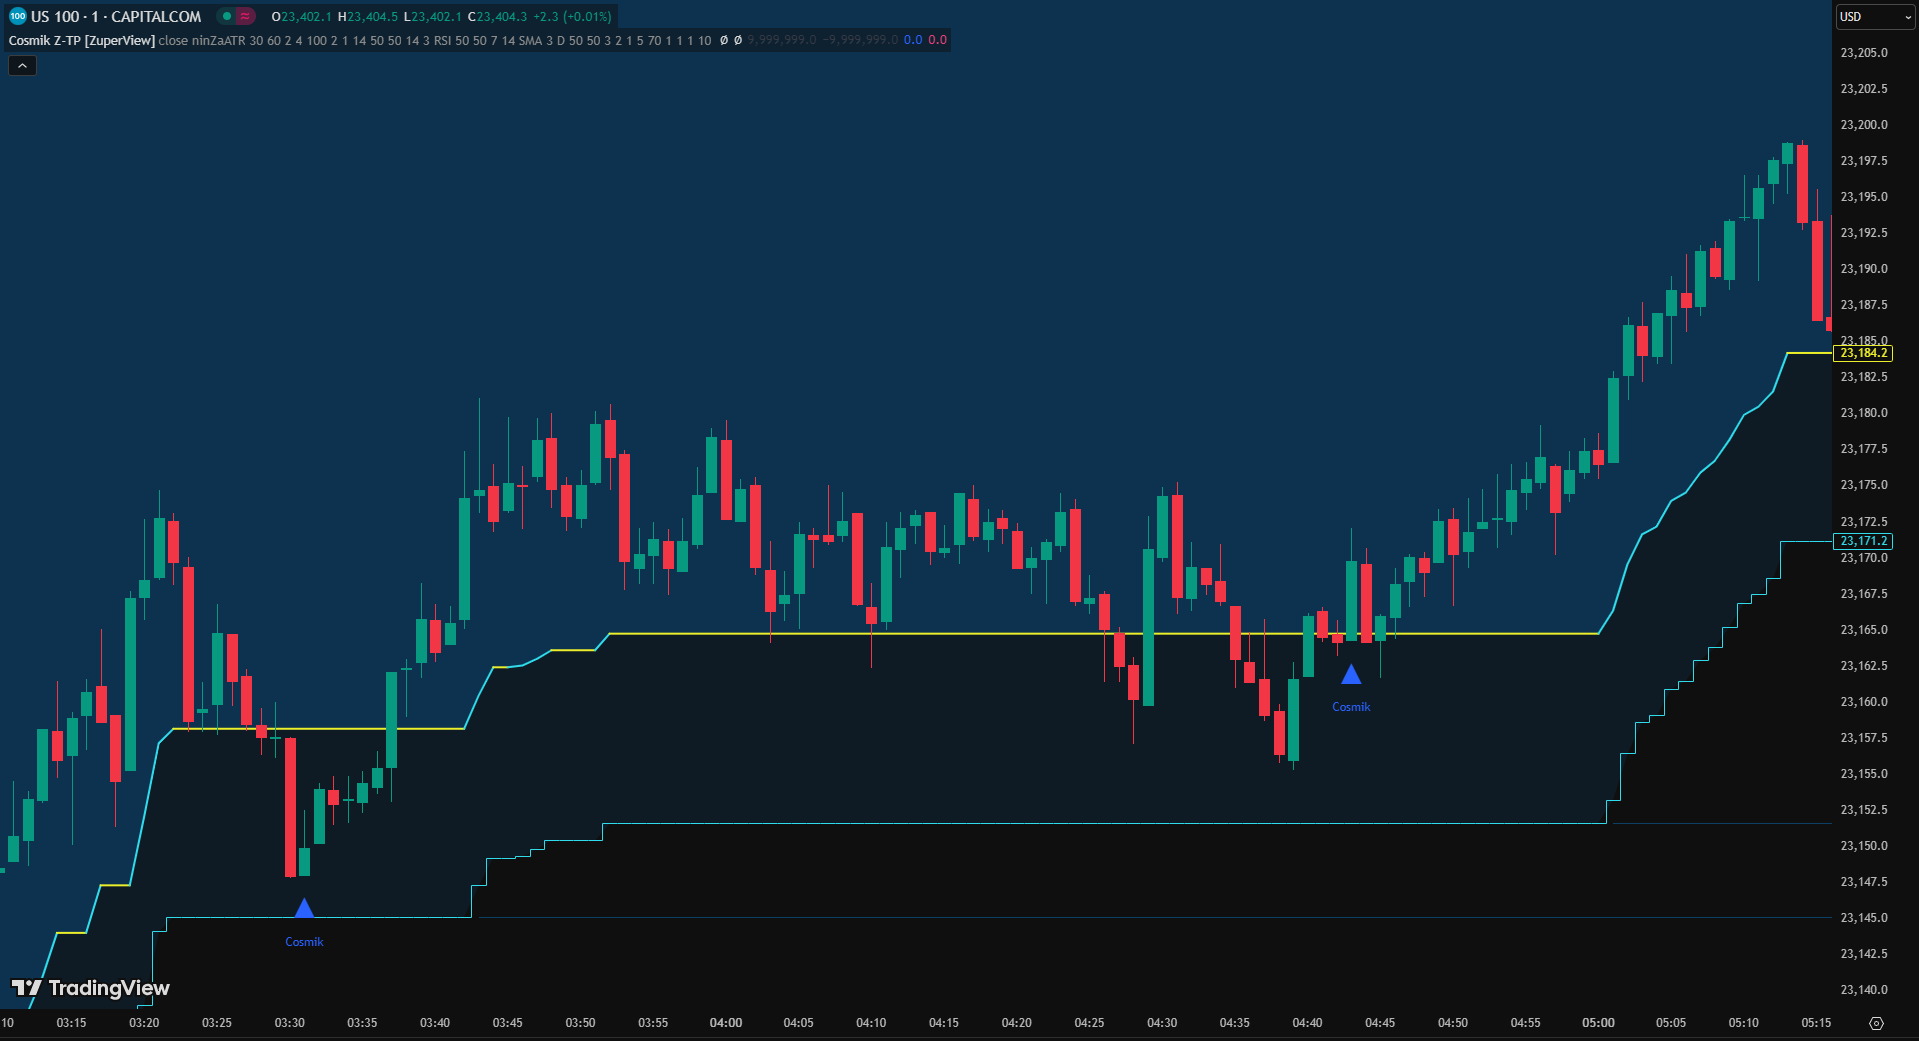Click the TradingView logo
The height and width of the screenshot is (1041, 1919).
90,988
